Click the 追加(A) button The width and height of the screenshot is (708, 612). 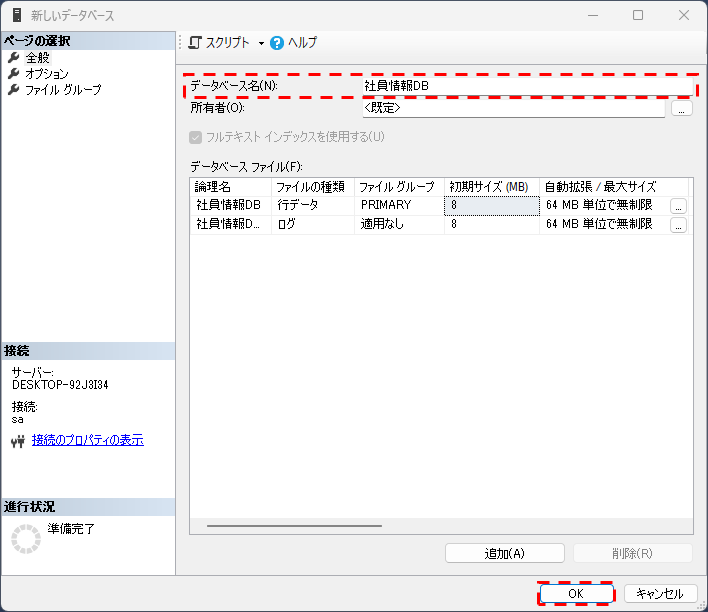click(504, 553)
